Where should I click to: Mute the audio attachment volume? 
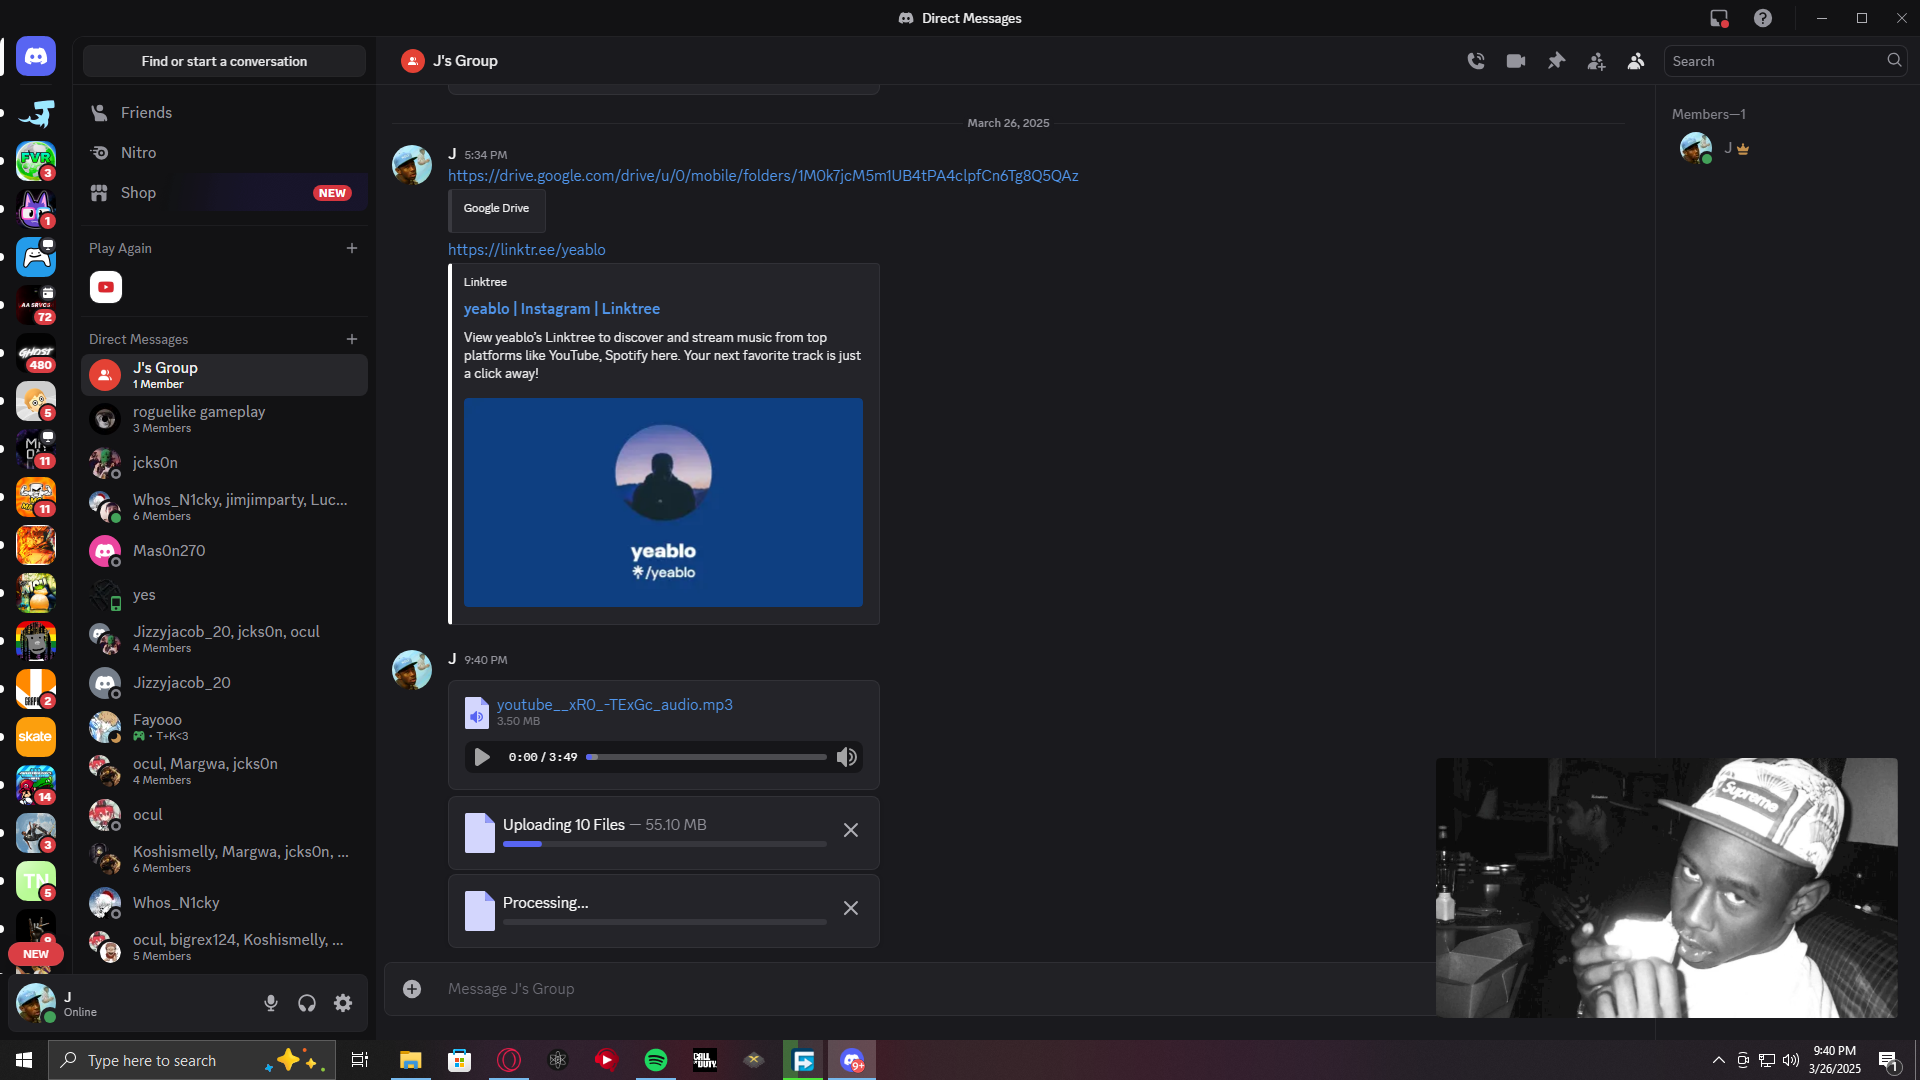[x=847, y=757]
